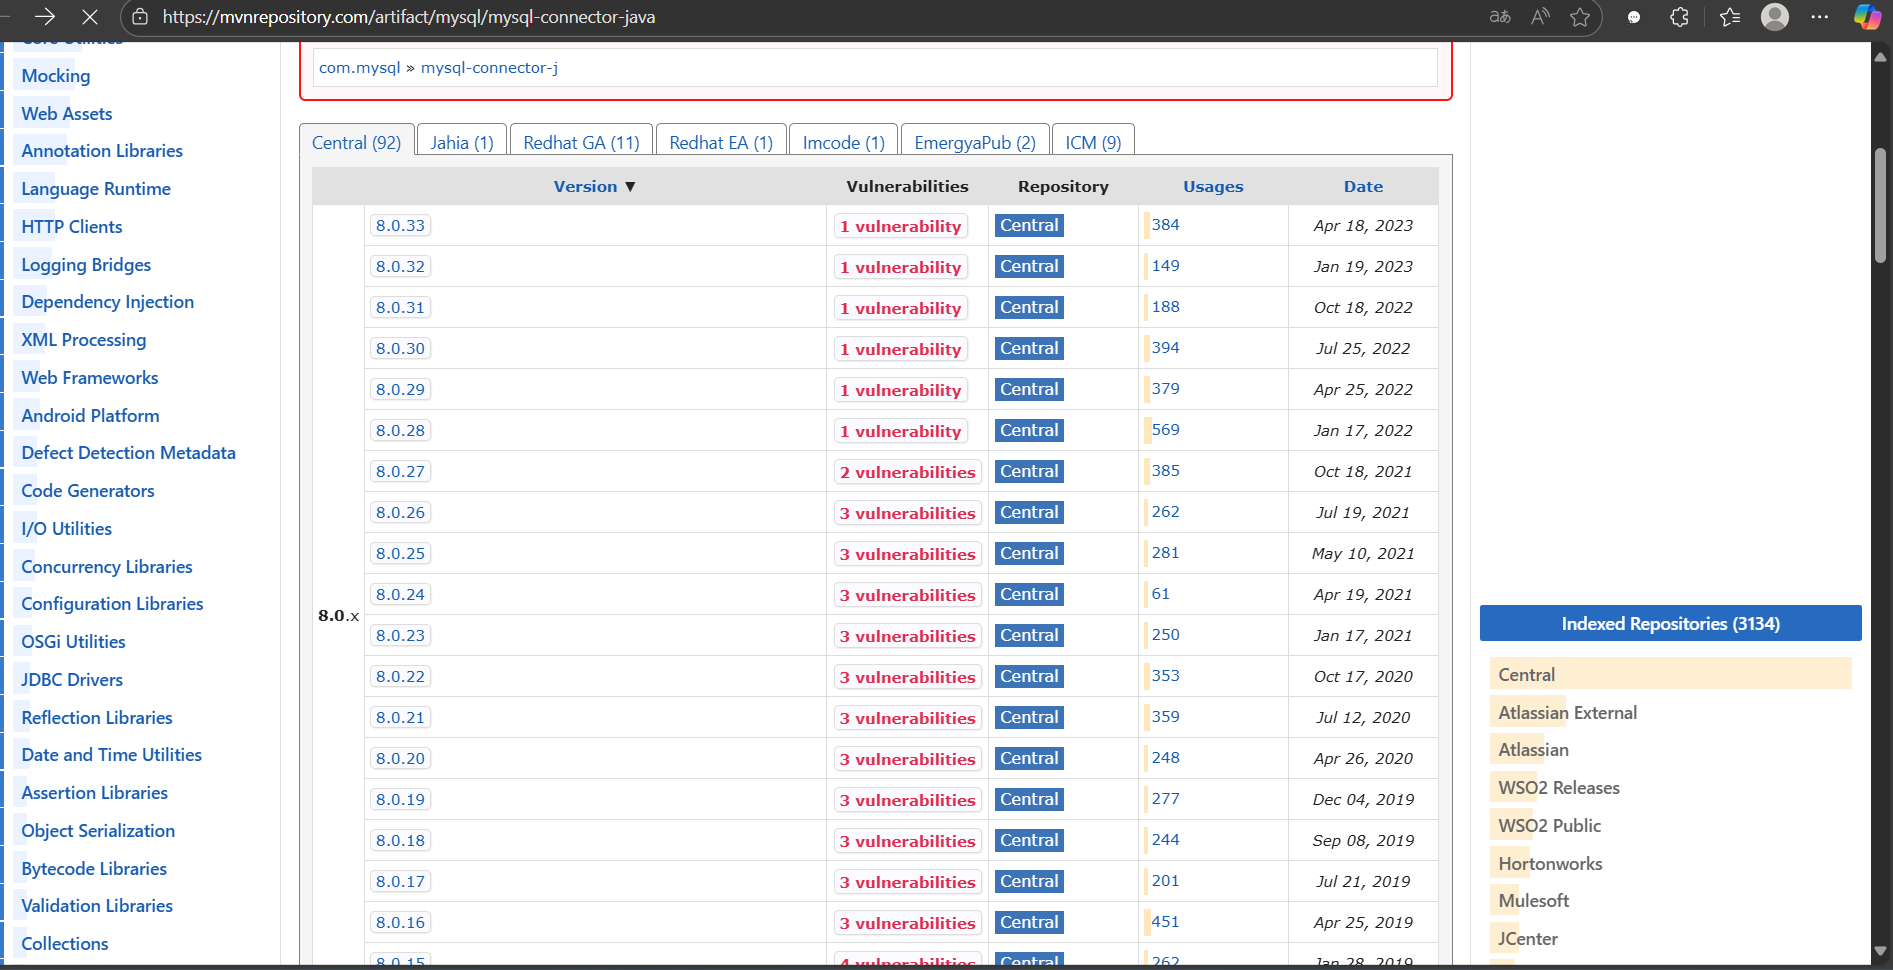Open the HTTP Clients category

point(72,227)
